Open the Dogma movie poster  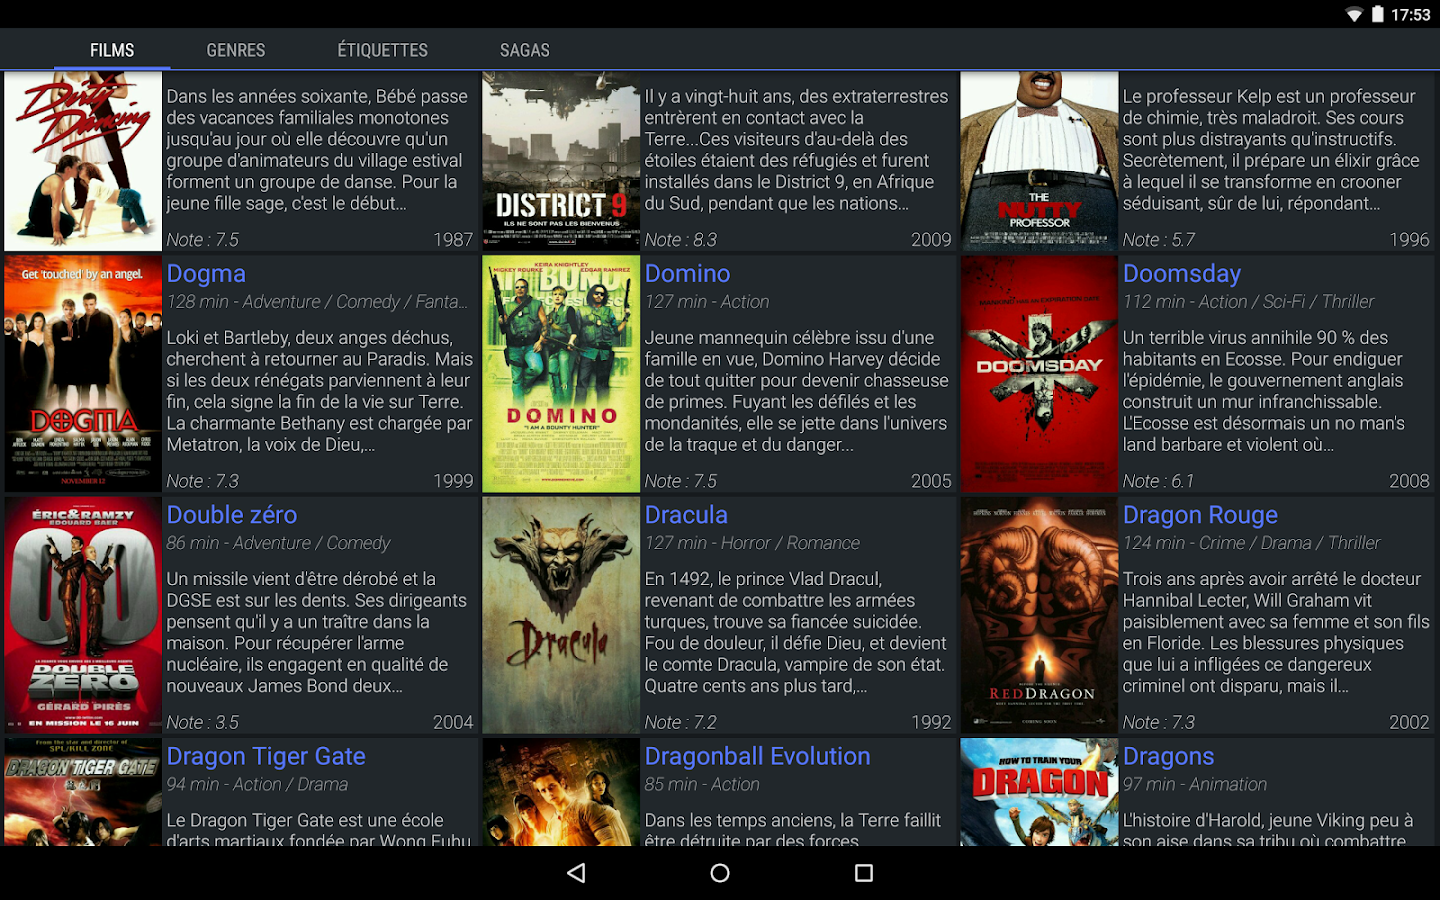[83, 374]
